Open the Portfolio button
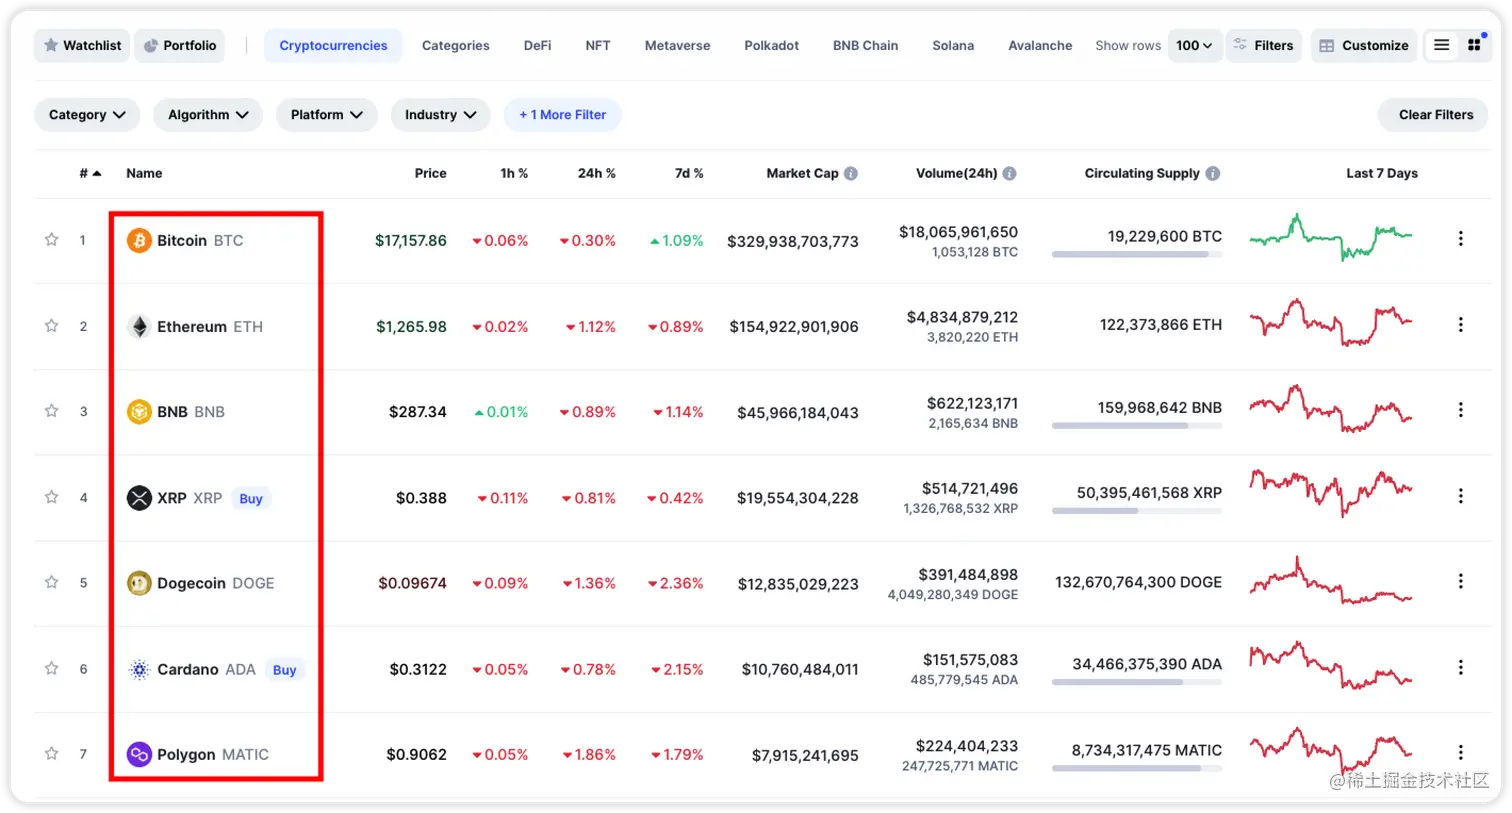The width and height of the screenshot is (1512, 813). tap(180, 45)
